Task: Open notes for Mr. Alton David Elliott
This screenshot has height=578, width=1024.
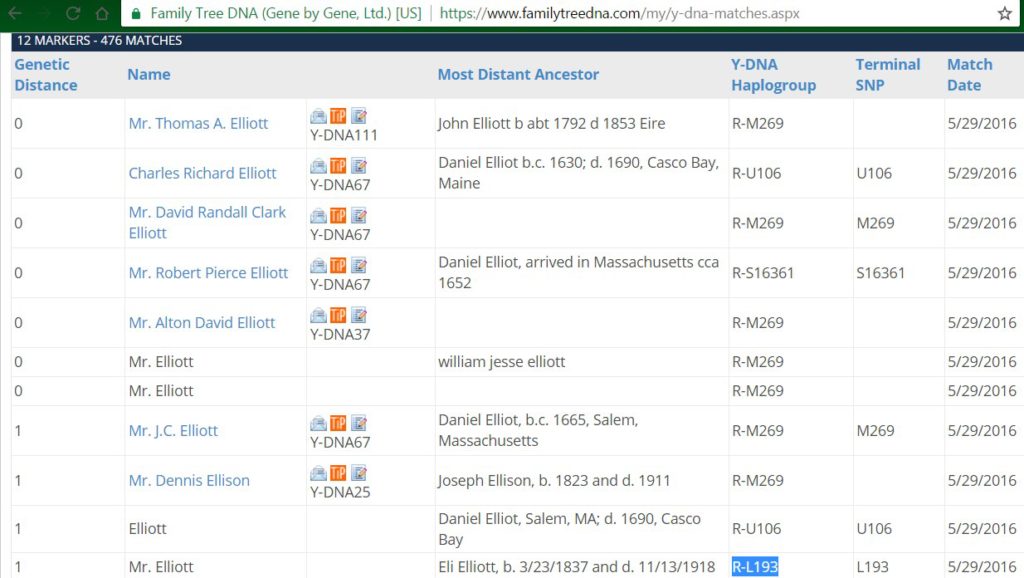Action: [x=359, y=315]
